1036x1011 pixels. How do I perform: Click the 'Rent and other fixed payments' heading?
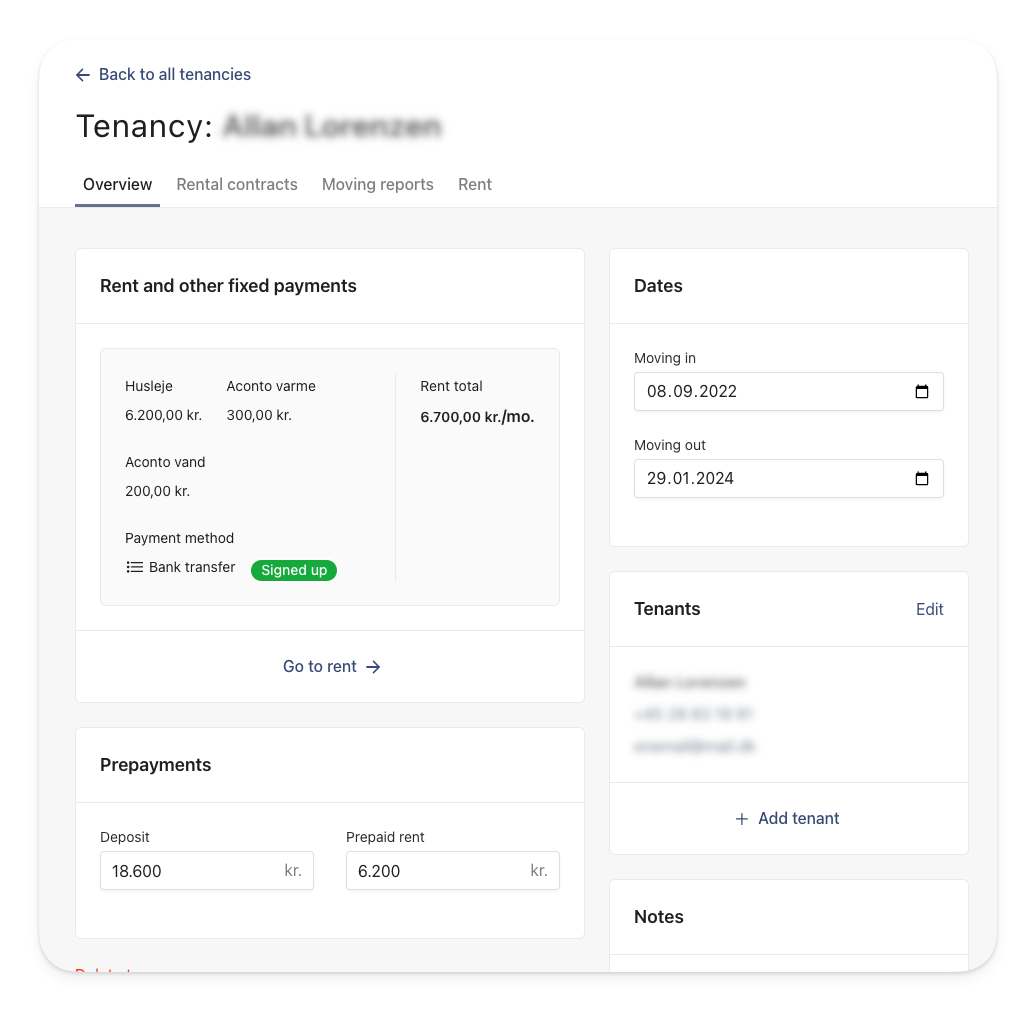tap(228, 285)
